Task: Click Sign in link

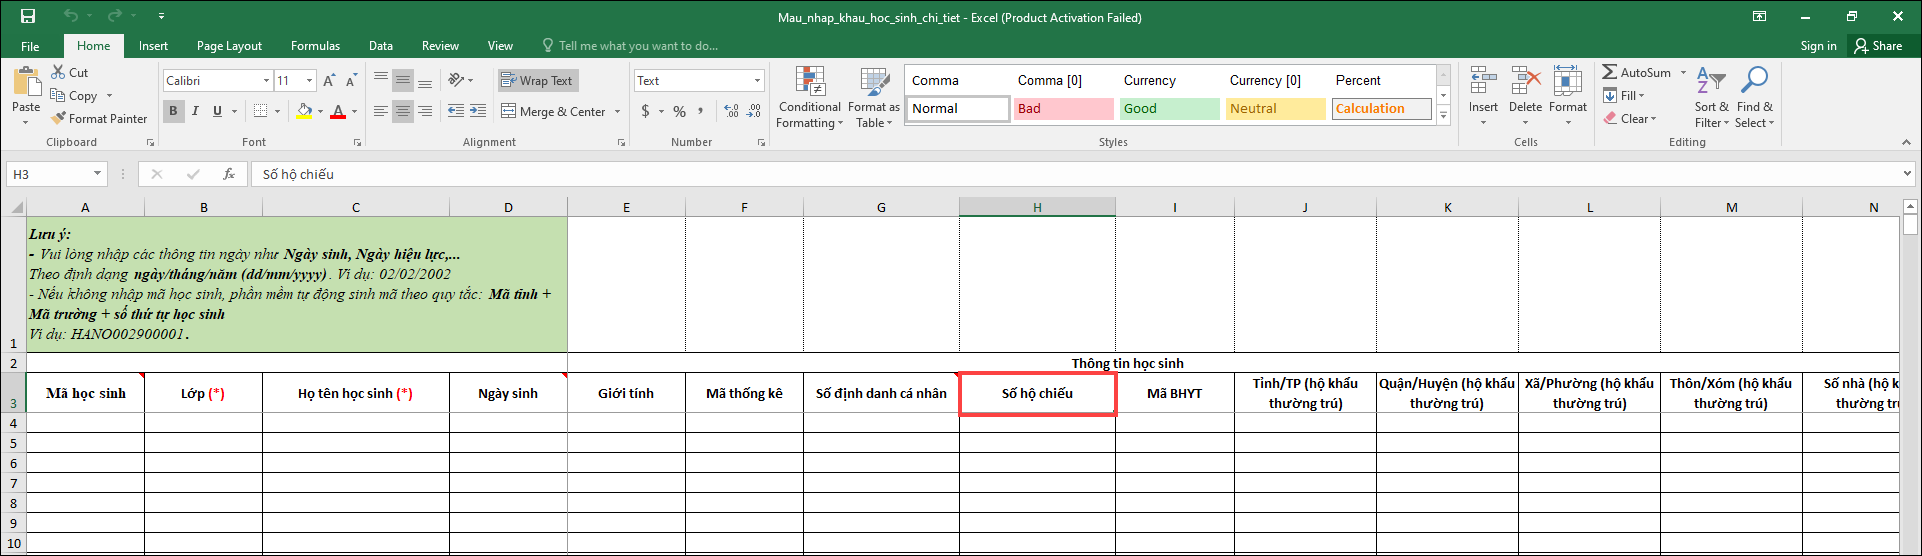Action: 1818,46
